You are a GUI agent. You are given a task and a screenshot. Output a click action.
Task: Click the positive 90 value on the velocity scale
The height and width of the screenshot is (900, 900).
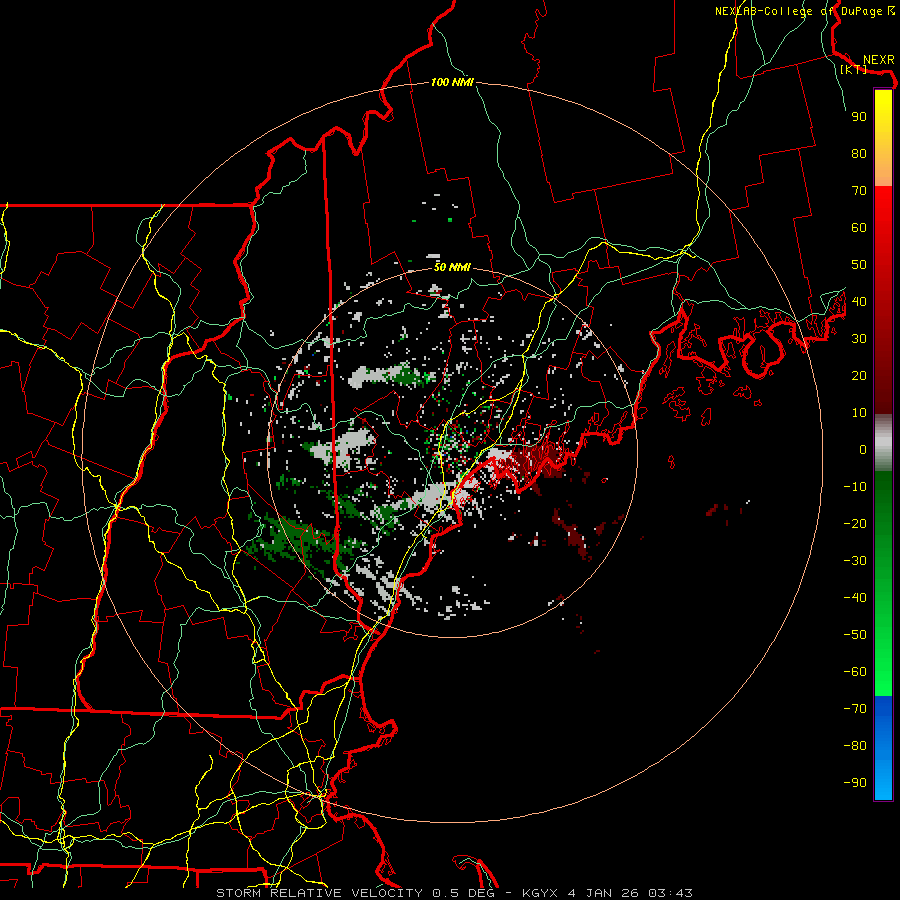859,117
